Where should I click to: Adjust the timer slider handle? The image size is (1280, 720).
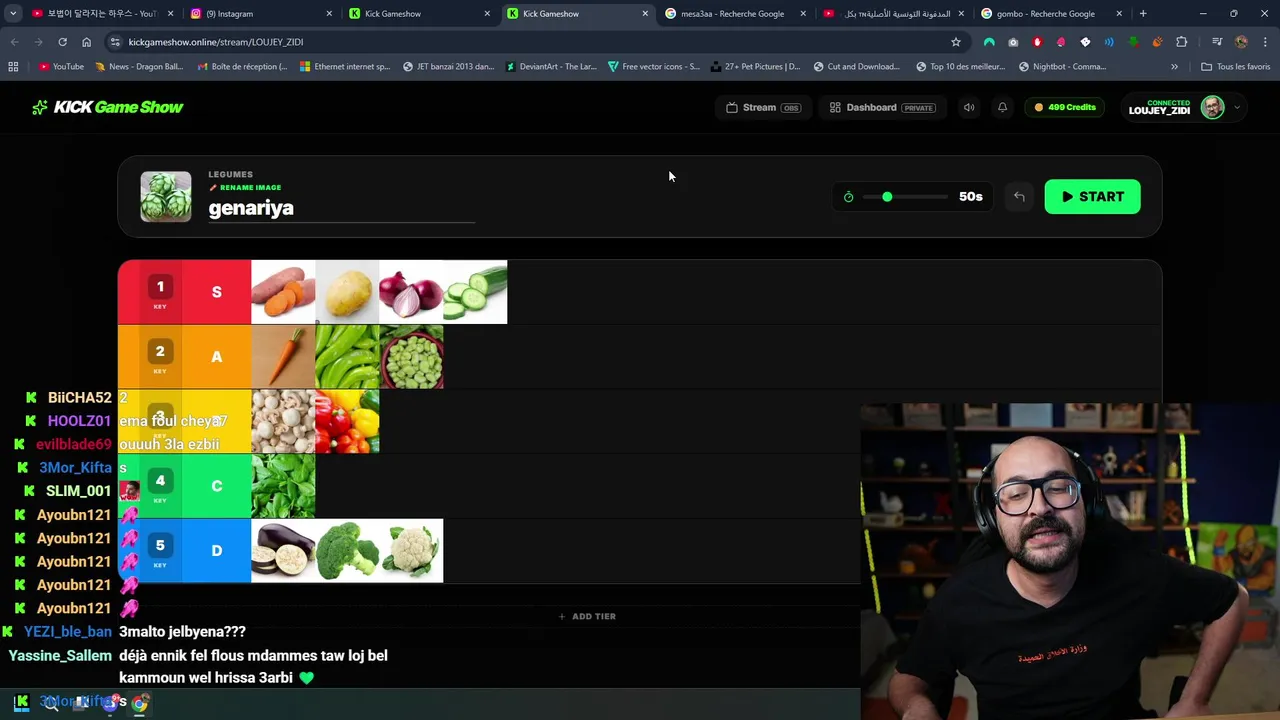coord(887,197)
